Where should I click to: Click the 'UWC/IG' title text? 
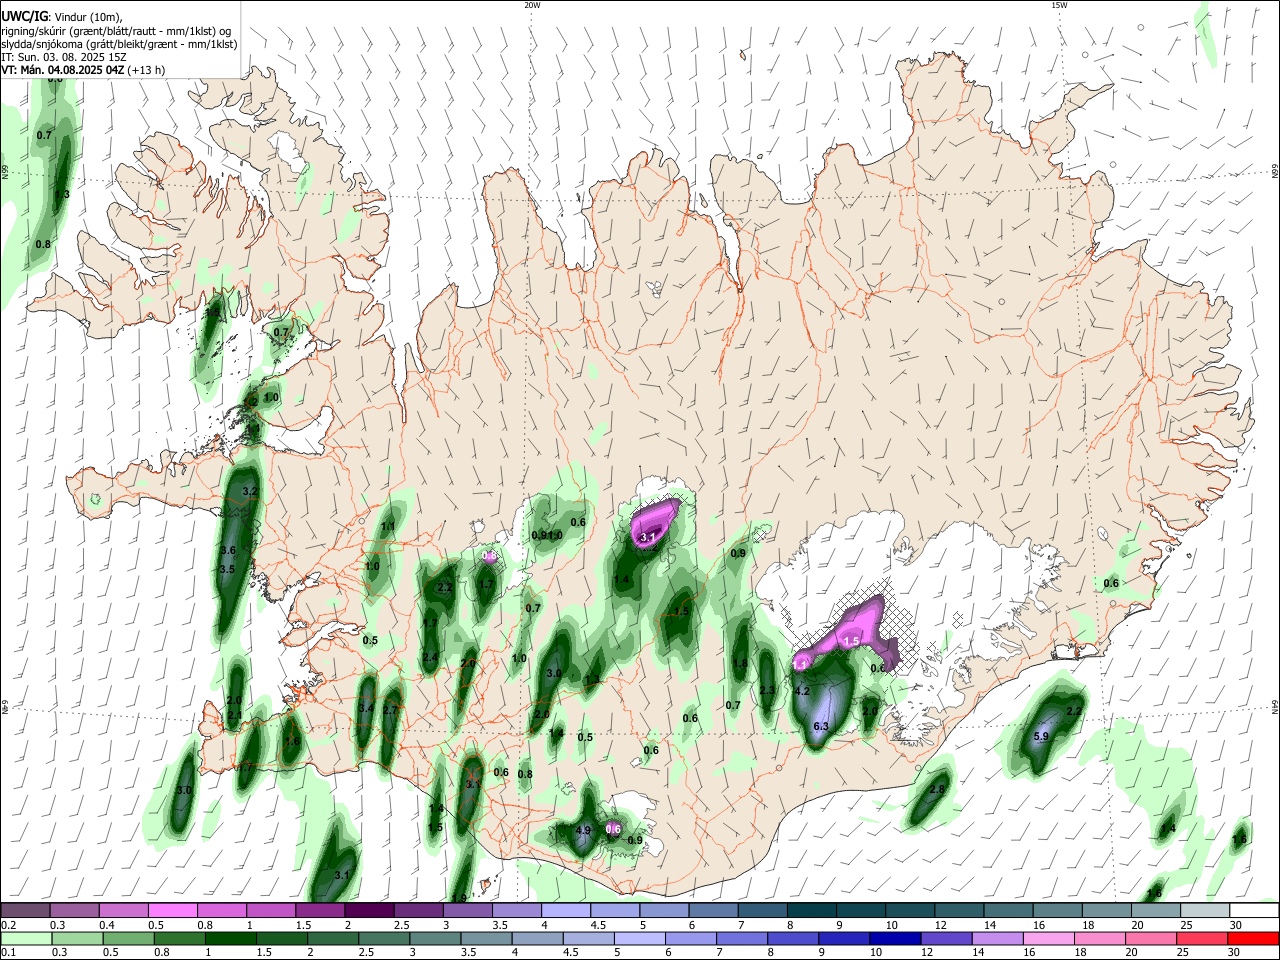click(24, 15)
